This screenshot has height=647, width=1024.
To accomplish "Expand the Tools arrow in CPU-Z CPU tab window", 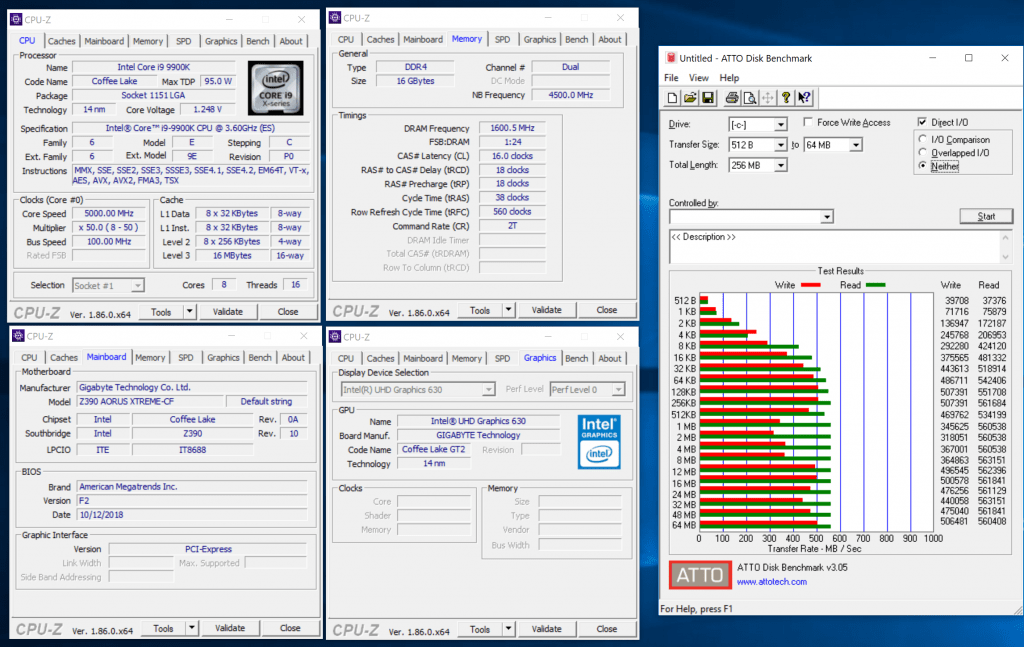I will [x=189, y=312].
